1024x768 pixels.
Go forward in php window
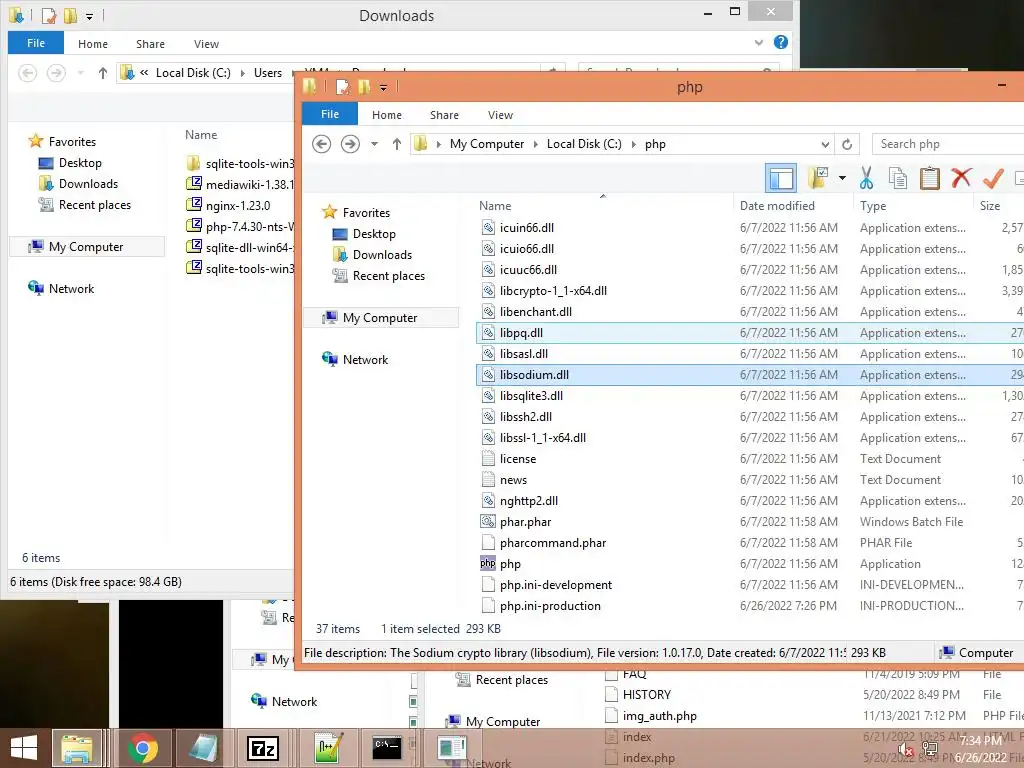pos(350,144)
